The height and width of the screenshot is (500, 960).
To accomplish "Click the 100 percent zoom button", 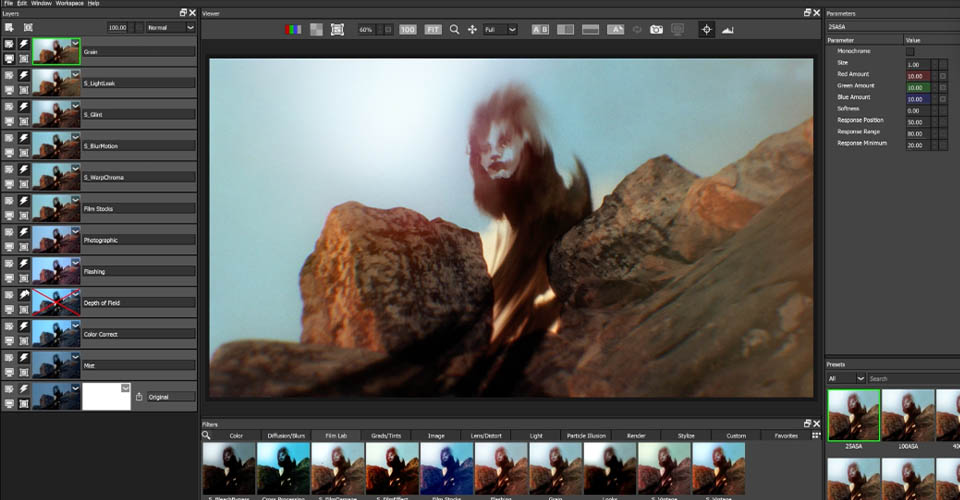I will click(x=408, y=29).
